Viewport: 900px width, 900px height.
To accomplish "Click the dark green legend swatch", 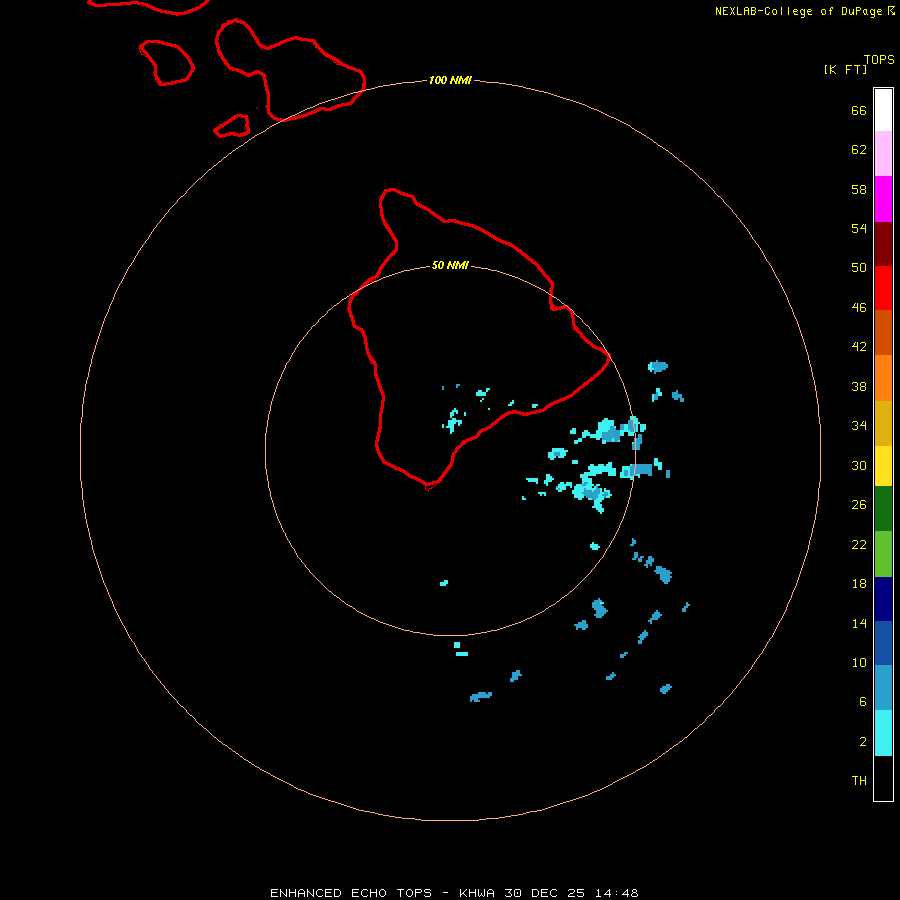I will [x=883, y=509].
